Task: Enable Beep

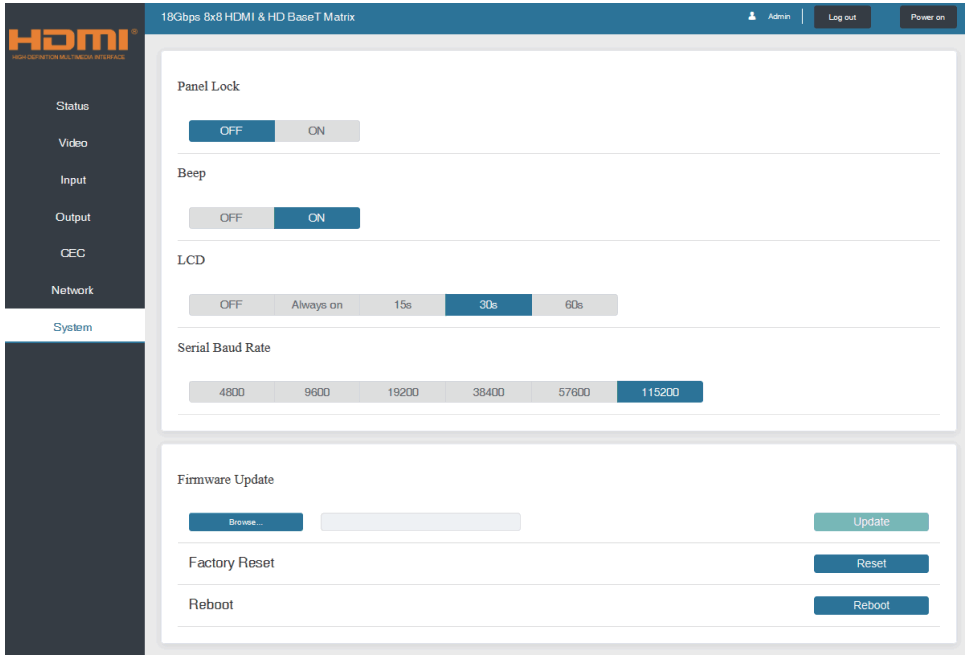Action: pyautogui.click(x=317, y=217)
